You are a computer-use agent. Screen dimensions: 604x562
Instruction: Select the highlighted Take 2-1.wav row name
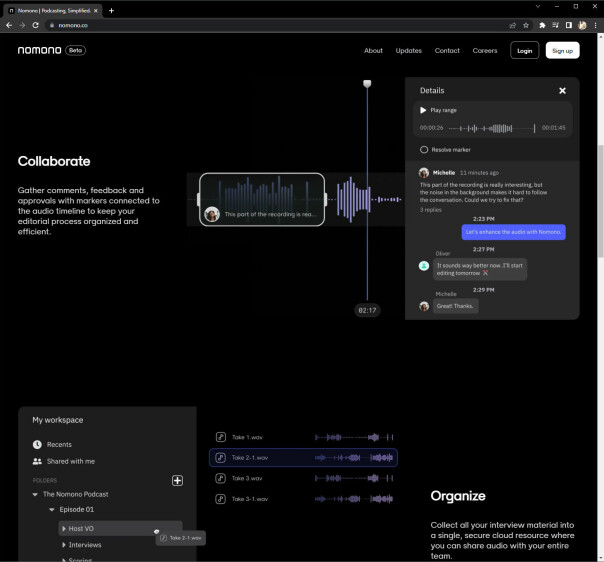[x=250, y=458]
